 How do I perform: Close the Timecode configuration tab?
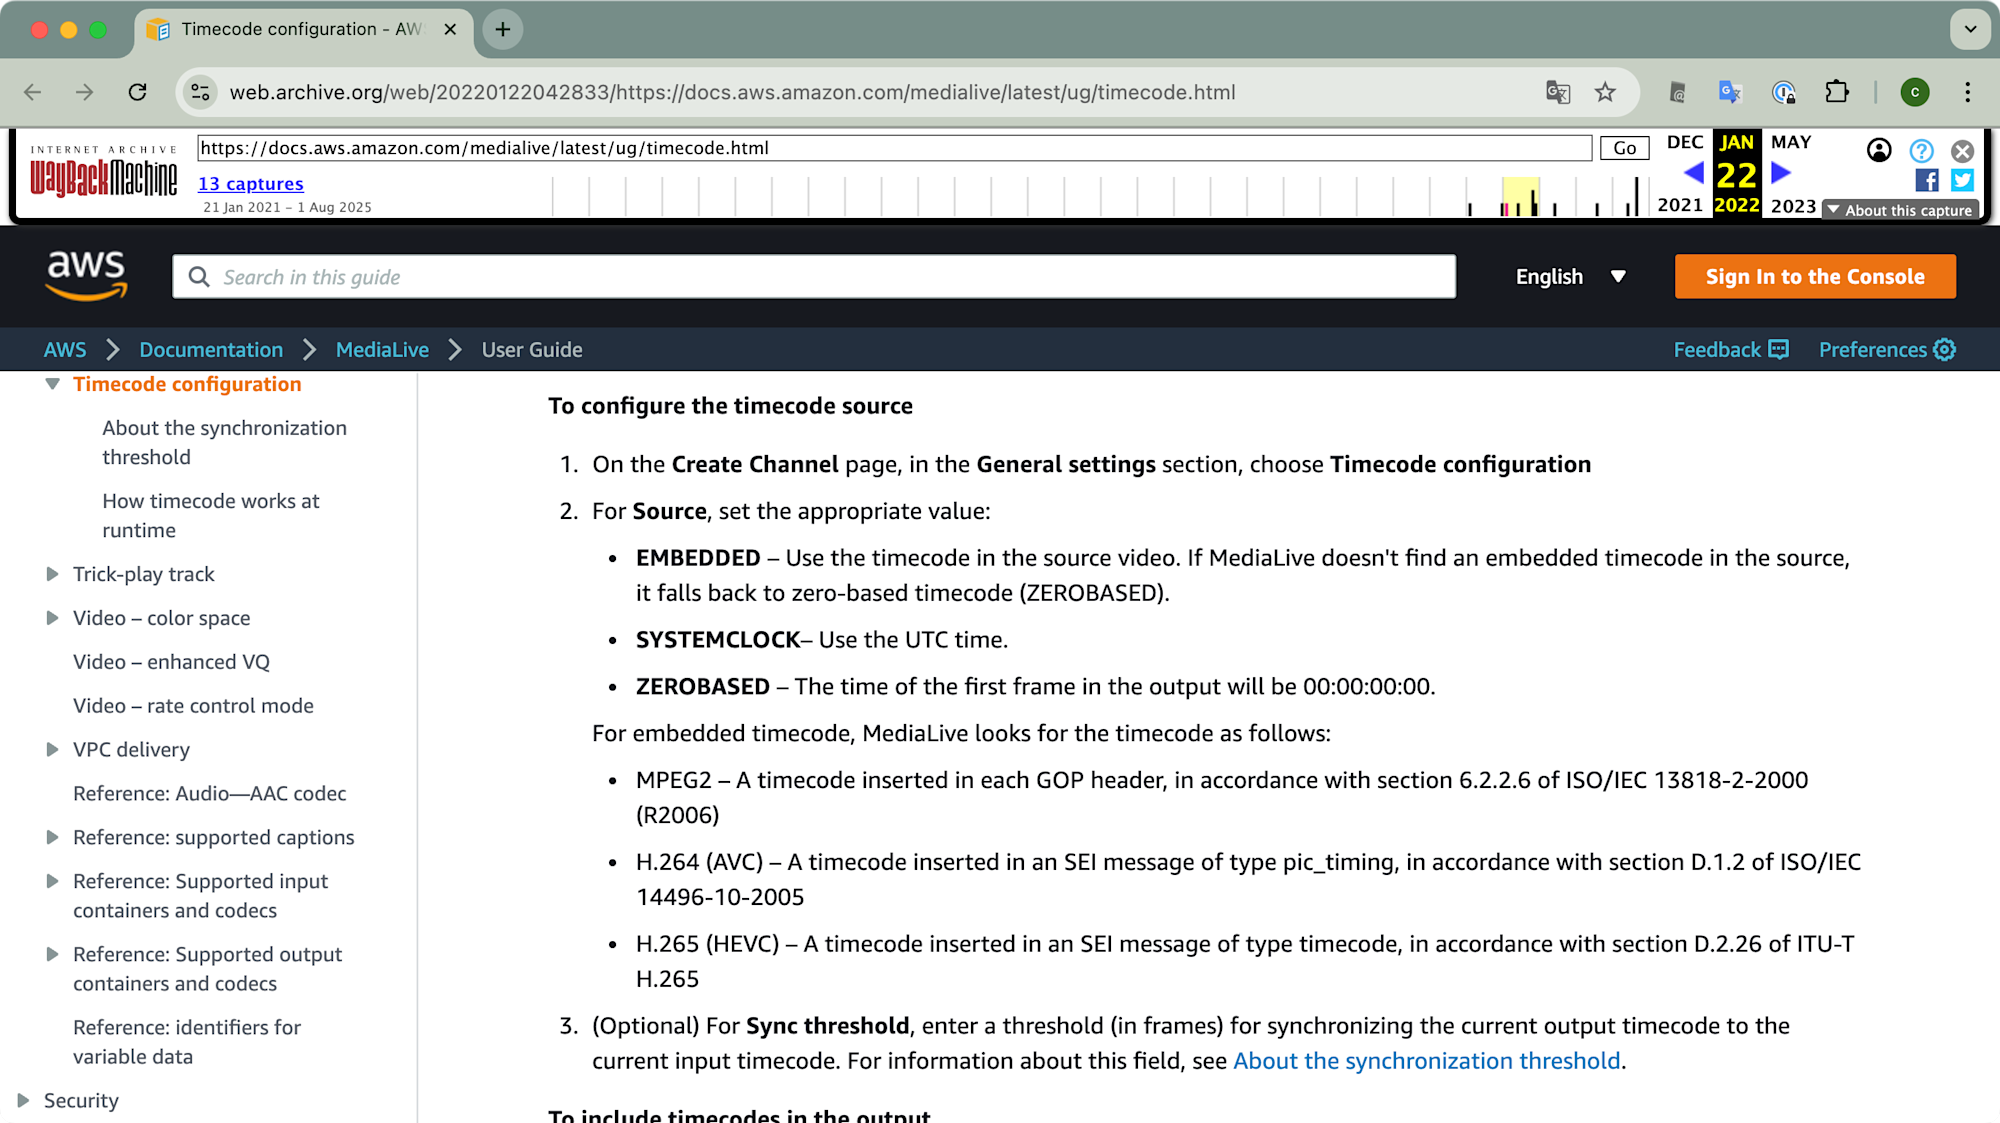pos(450,29)
